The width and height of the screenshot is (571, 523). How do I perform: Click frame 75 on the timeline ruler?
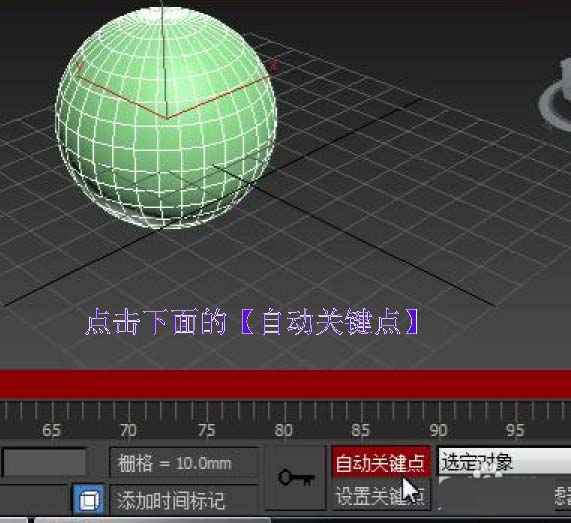(x=206, y=430)
